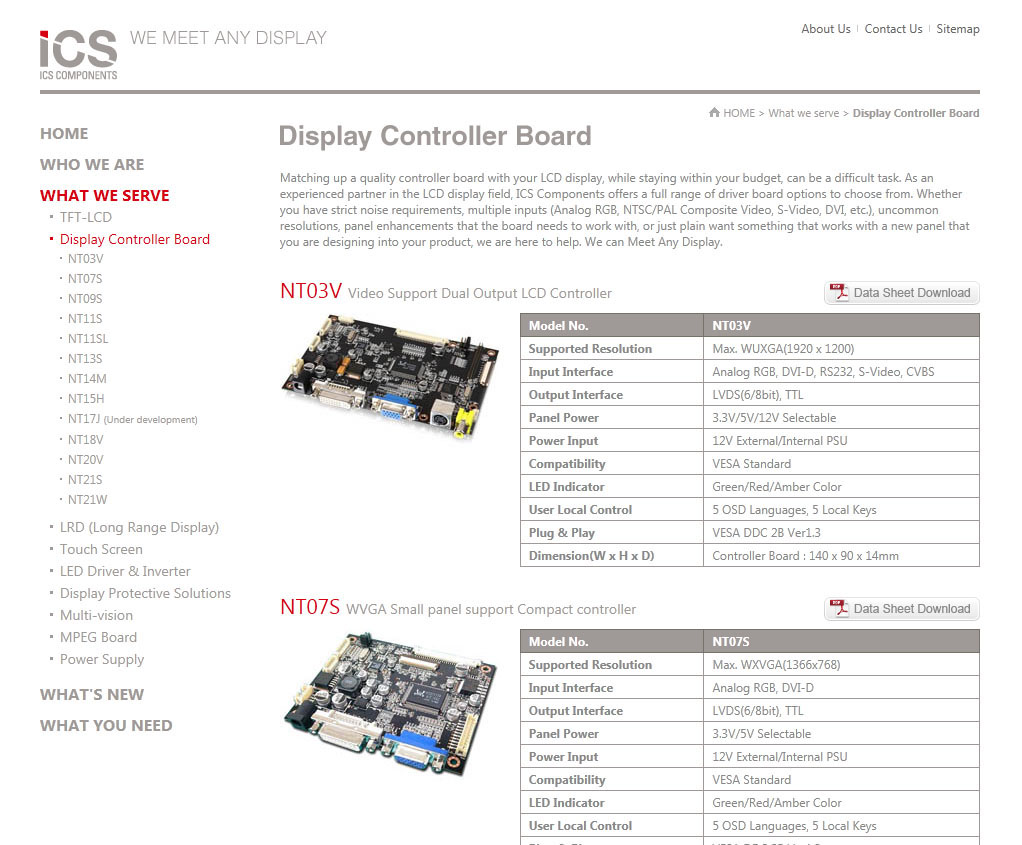Open the Contact Us link
This screenshot has height=845, width=1022.
893,29
